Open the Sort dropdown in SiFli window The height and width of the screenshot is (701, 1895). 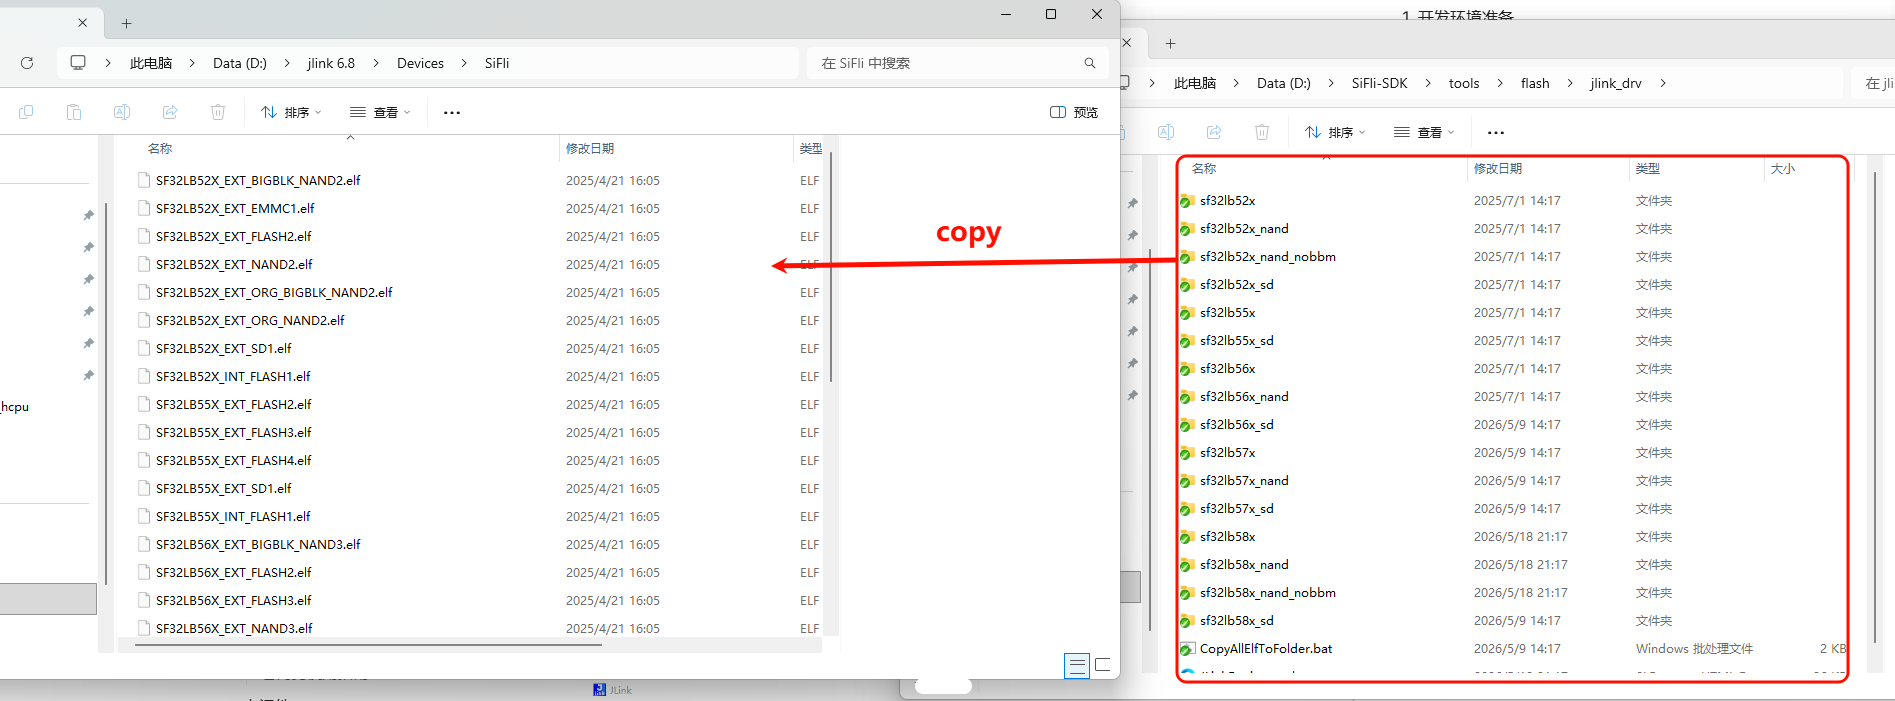point(291,112)
